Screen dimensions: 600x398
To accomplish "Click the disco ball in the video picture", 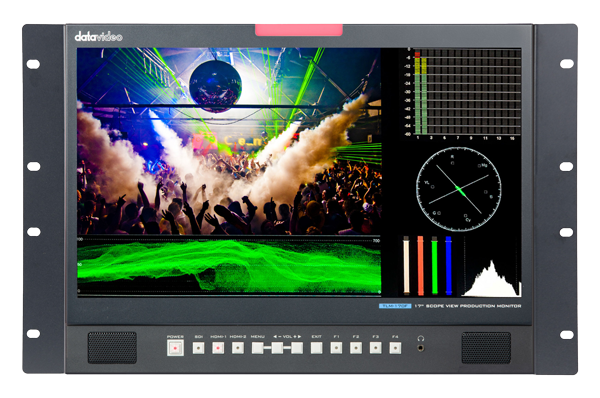I will tap(215, 86).
